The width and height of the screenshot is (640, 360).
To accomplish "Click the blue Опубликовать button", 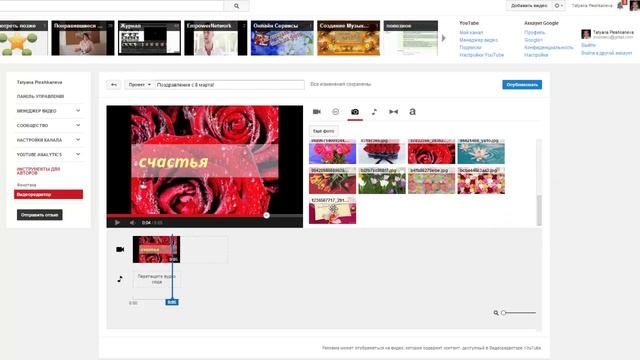I will coord(522,84).
